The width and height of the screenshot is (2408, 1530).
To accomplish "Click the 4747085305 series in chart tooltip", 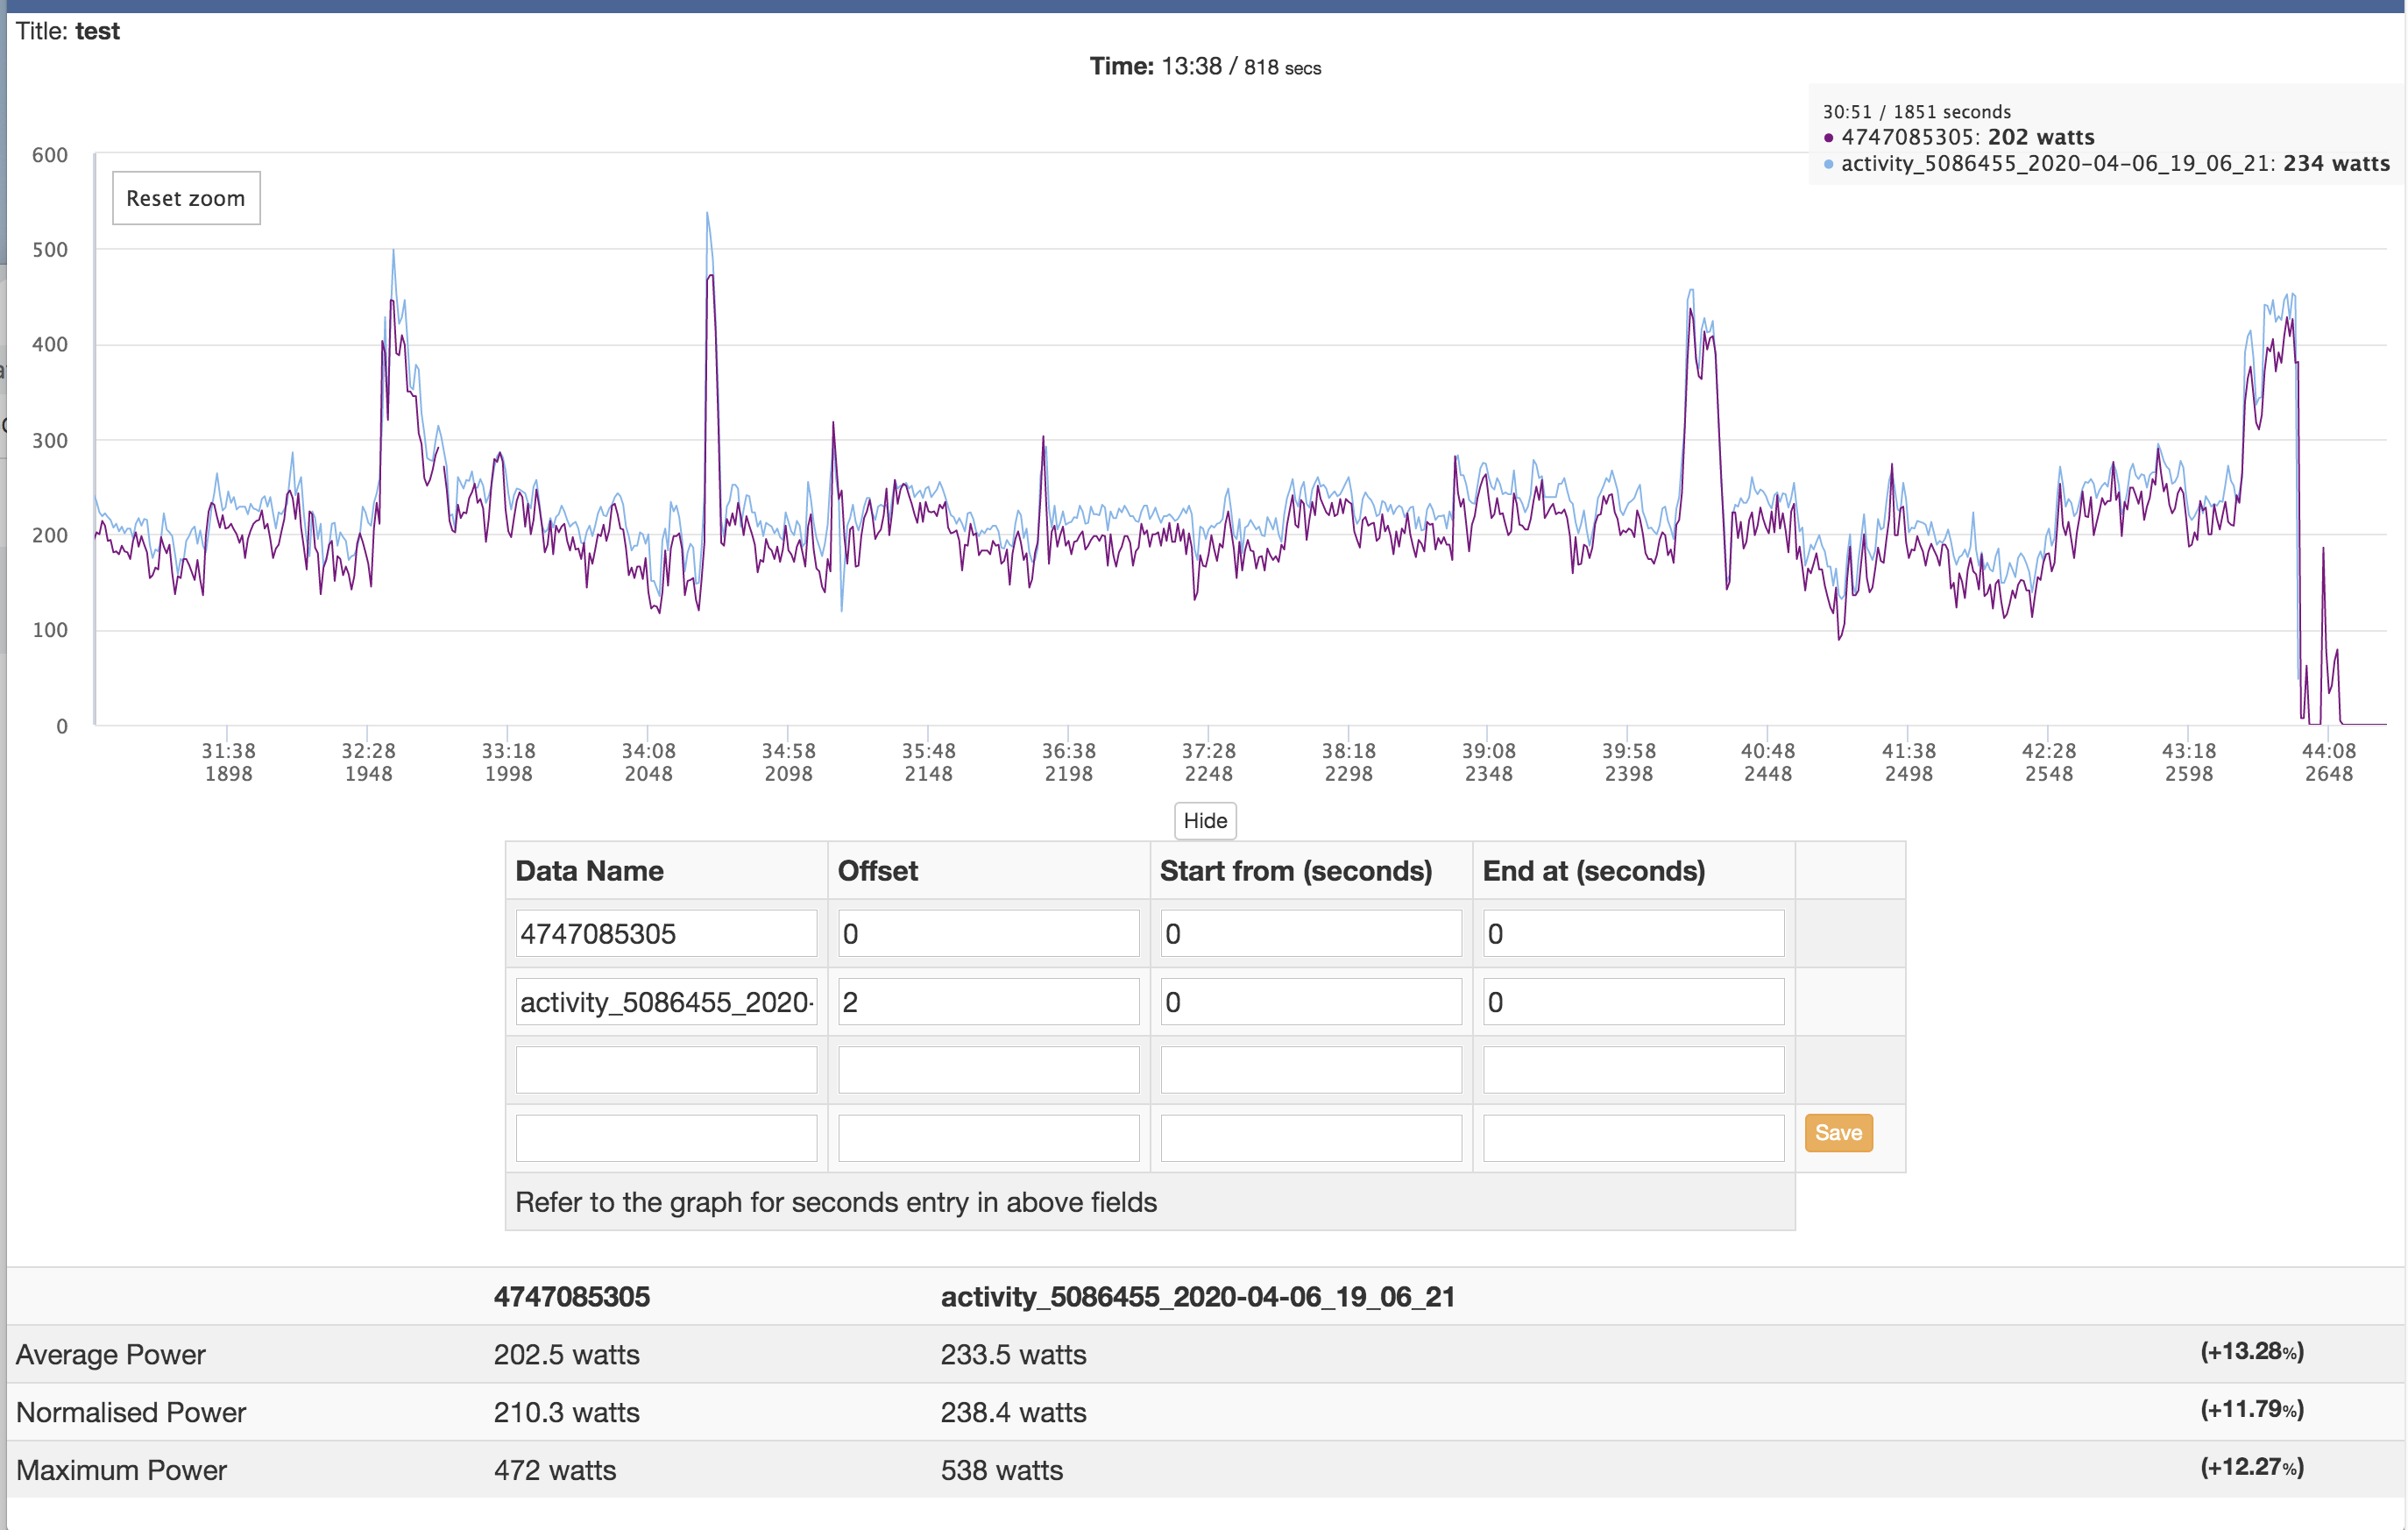I will pos(1959,137).
